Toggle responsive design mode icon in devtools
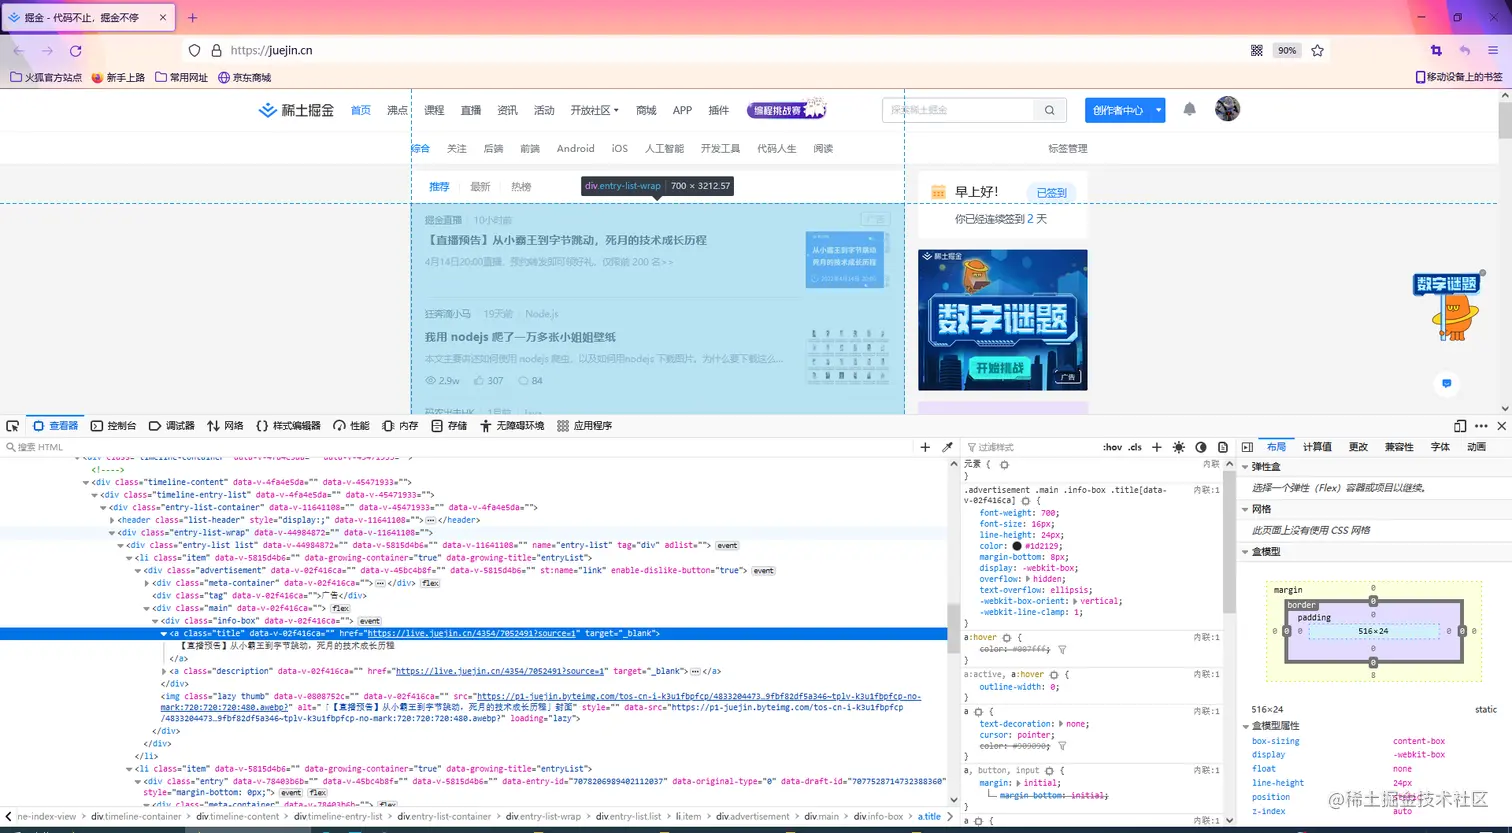 (x=1460, y=425)
